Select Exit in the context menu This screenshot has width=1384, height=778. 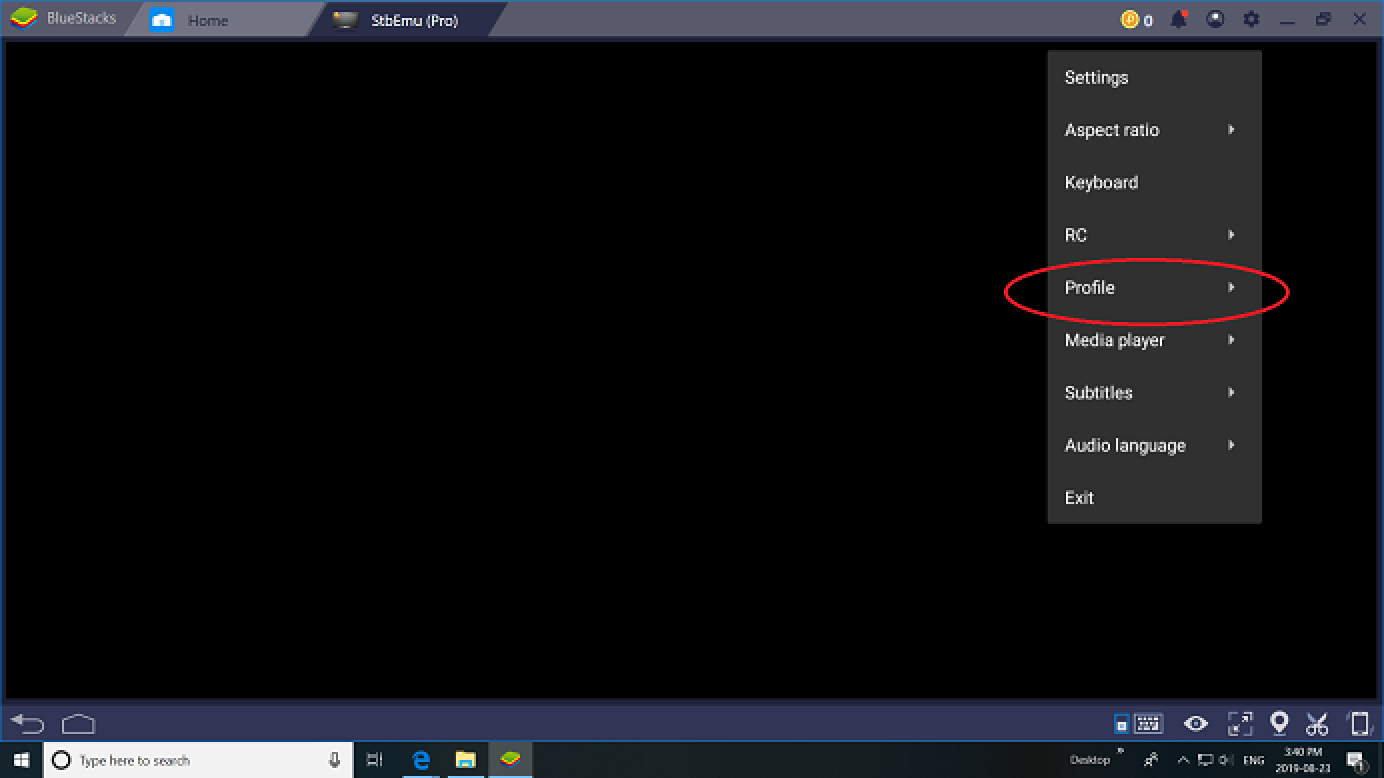1079,498
